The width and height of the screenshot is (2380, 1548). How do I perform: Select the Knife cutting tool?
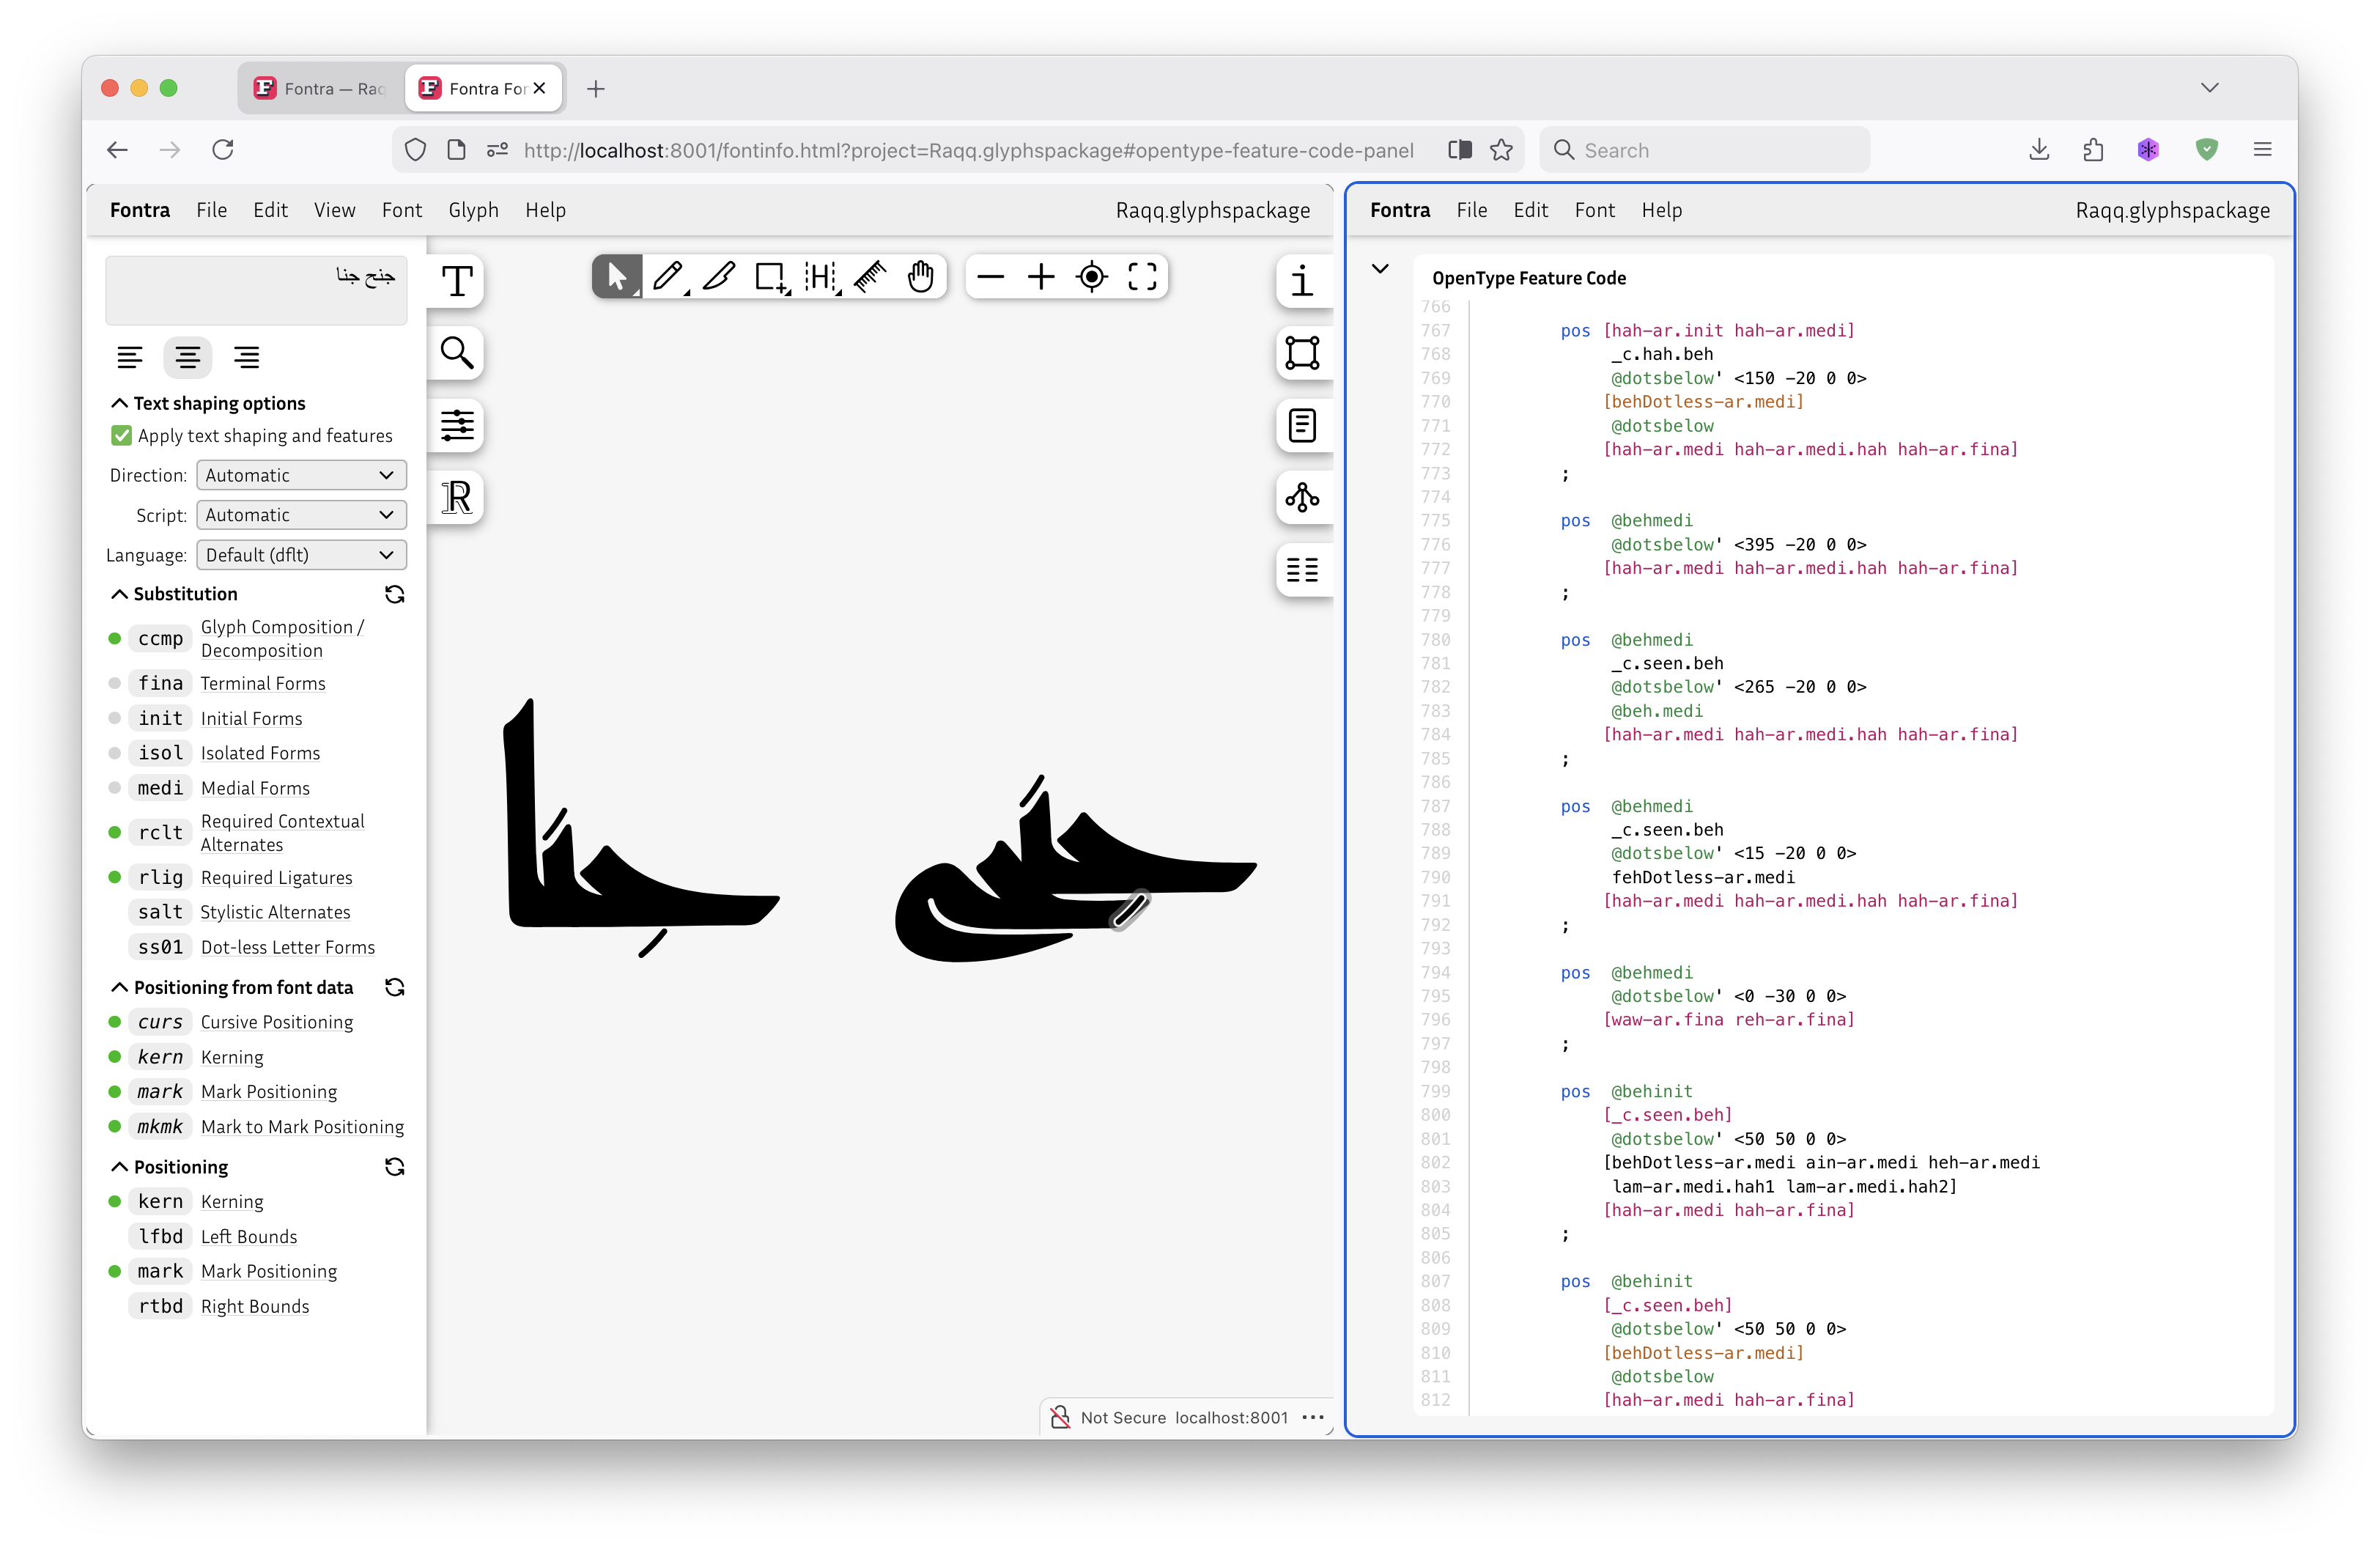[x=718, y=276]
